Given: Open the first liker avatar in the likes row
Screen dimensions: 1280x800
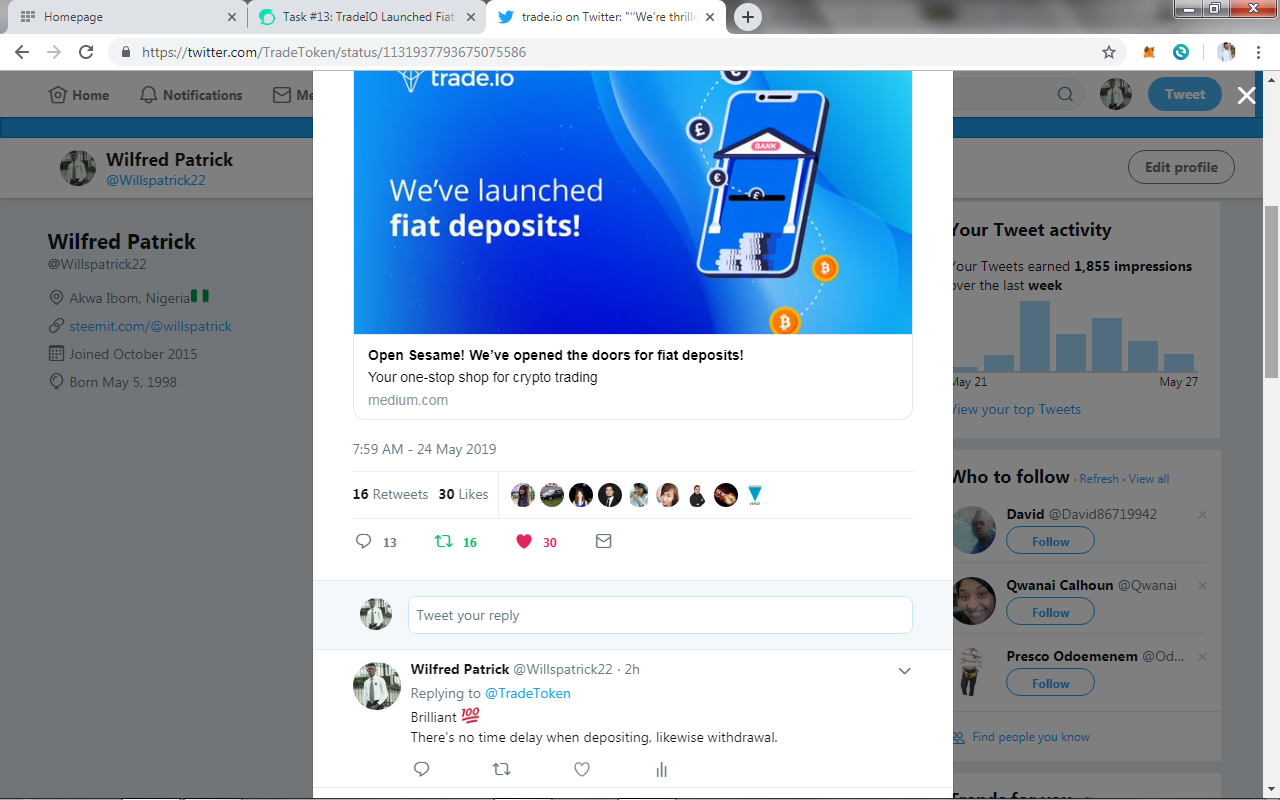Looking at the screenshot, I should pyautogui.click(x=522, y=495).
